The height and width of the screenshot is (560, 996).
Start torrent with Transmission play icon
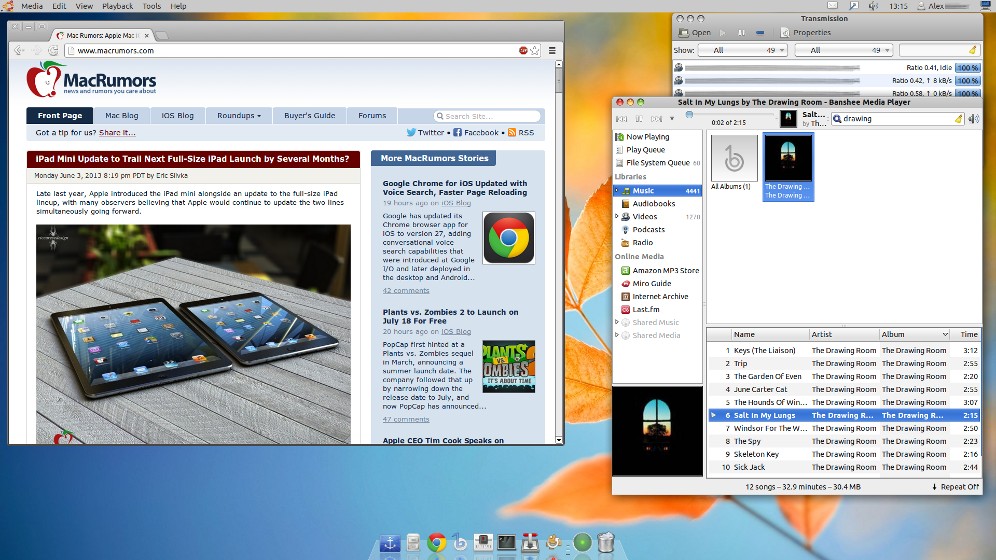coord(722,32)
